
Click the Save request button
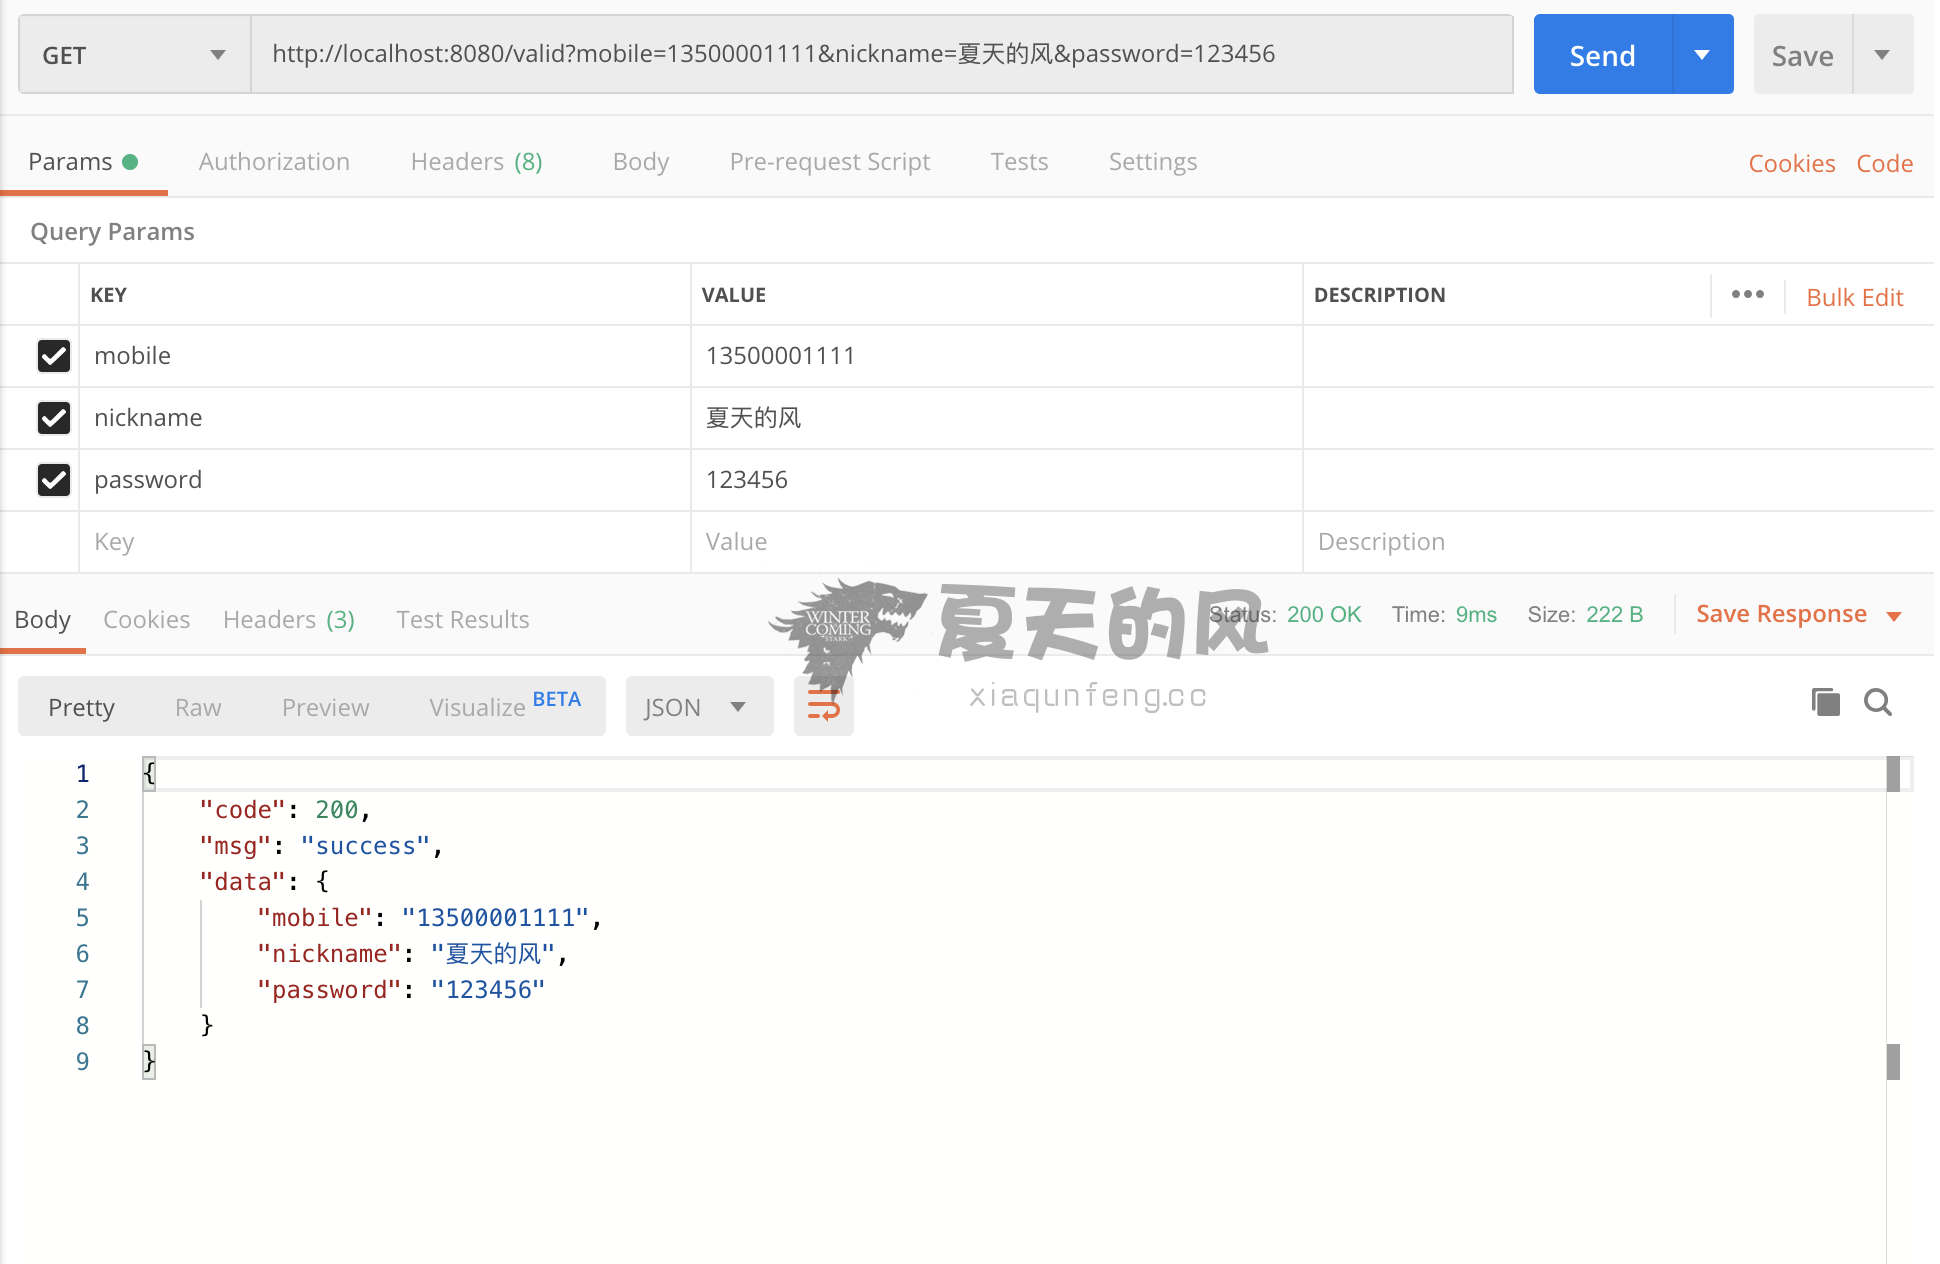tap(1803, 55)
